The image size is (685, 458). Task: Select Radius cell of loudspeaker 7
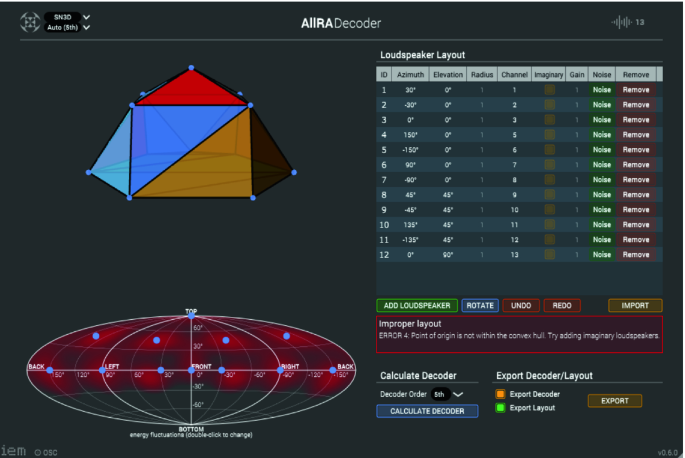[482, 180]
